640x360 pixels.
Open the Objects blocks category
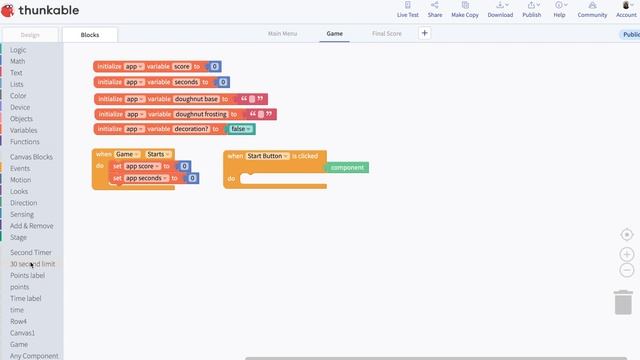[21, 119]
